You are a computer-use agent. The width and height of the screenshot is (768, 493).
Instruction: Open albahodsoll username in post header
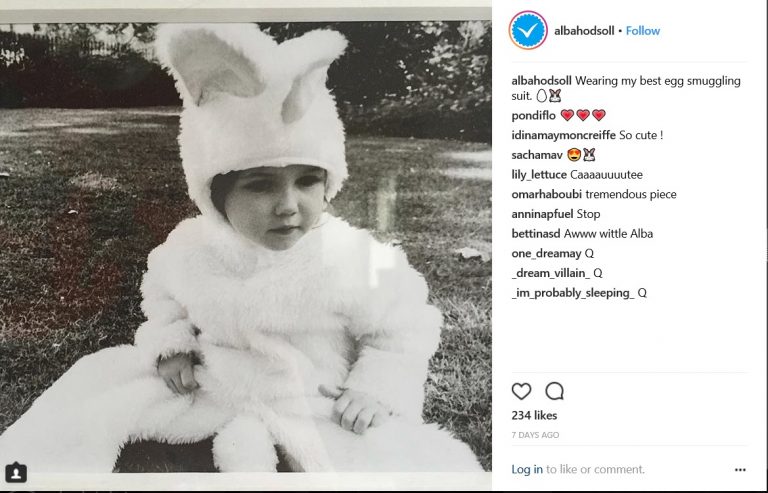[584, 31]
